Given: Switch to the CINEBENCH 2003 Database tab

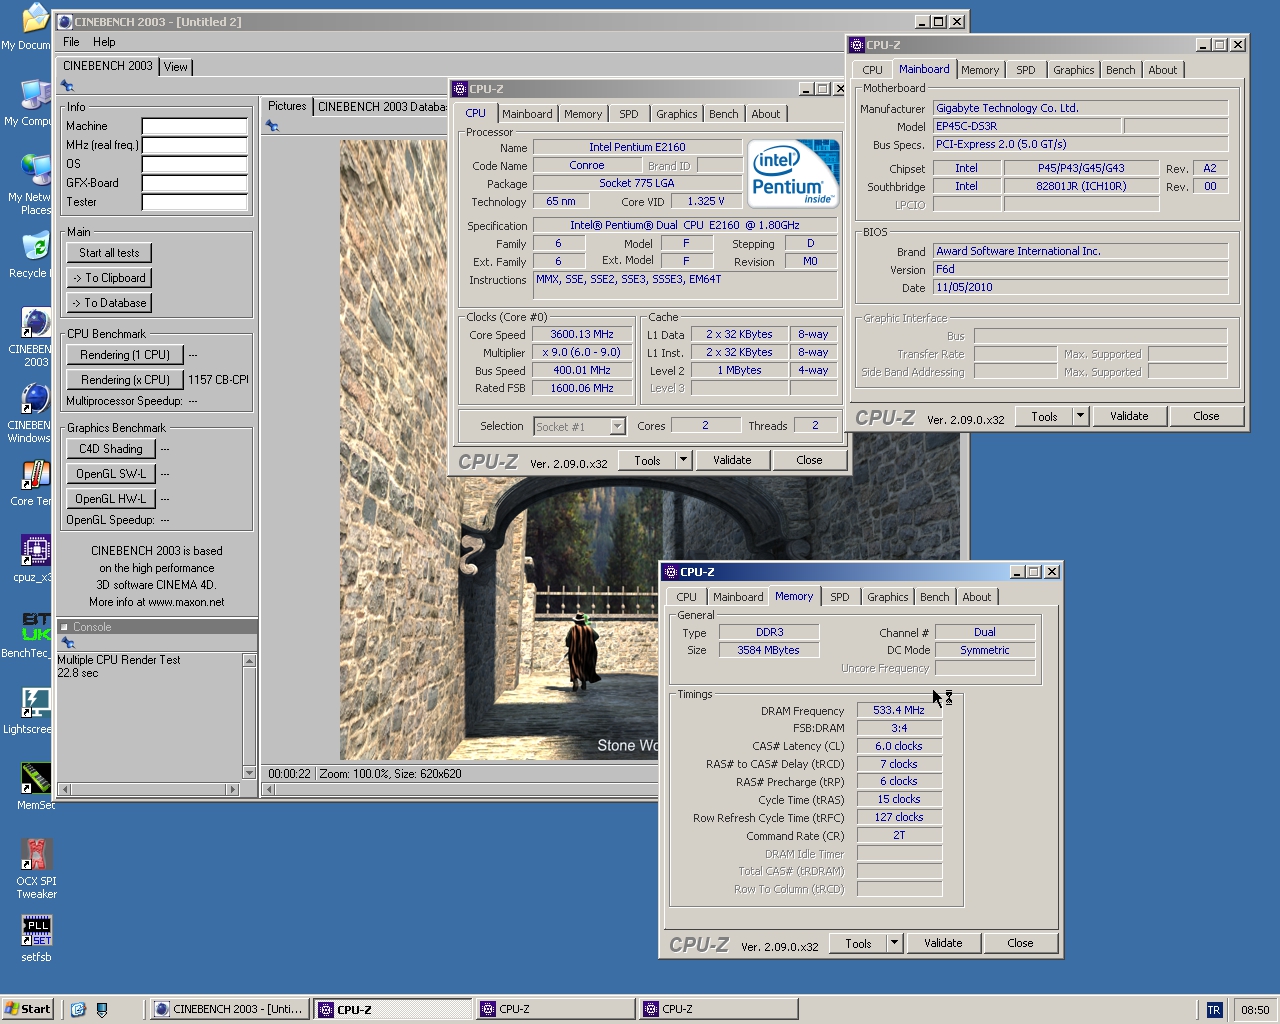Looking at the screenshot, I should pos(382,107).
